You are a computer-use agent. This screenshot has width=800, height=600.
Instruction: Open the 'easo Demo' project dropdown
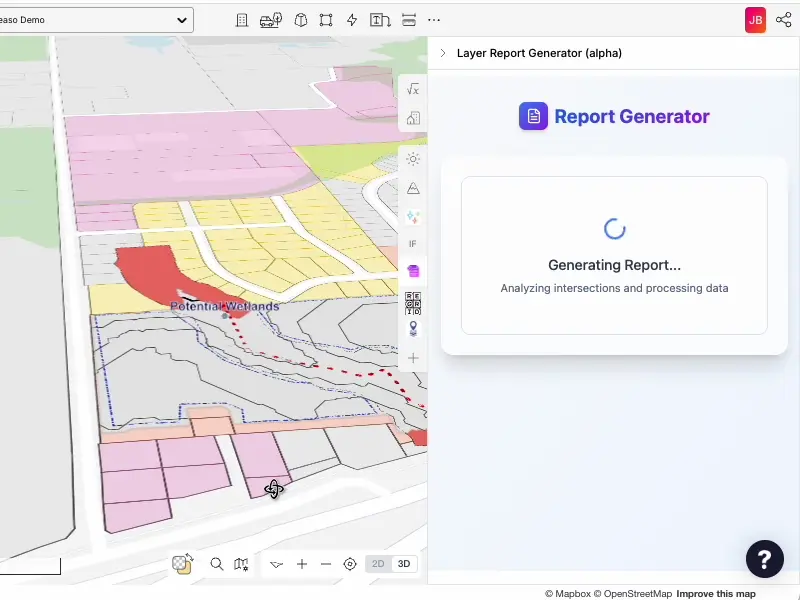(x=95, y=19)
